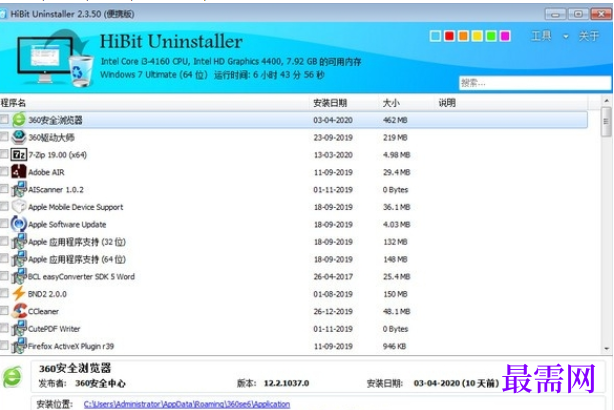Select the BCL easyConverter SDK 5 Word row

pyautogui.click(x=294, y=276)
